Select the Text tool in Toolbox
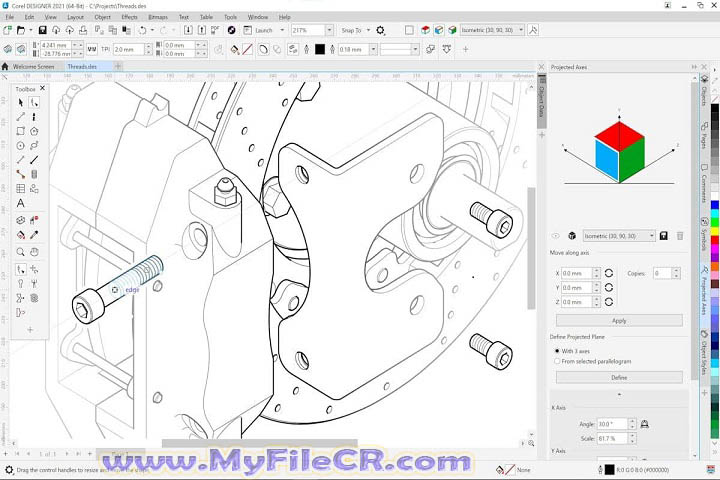Screen dimensions: 720x480 click(x=21, y=203)
